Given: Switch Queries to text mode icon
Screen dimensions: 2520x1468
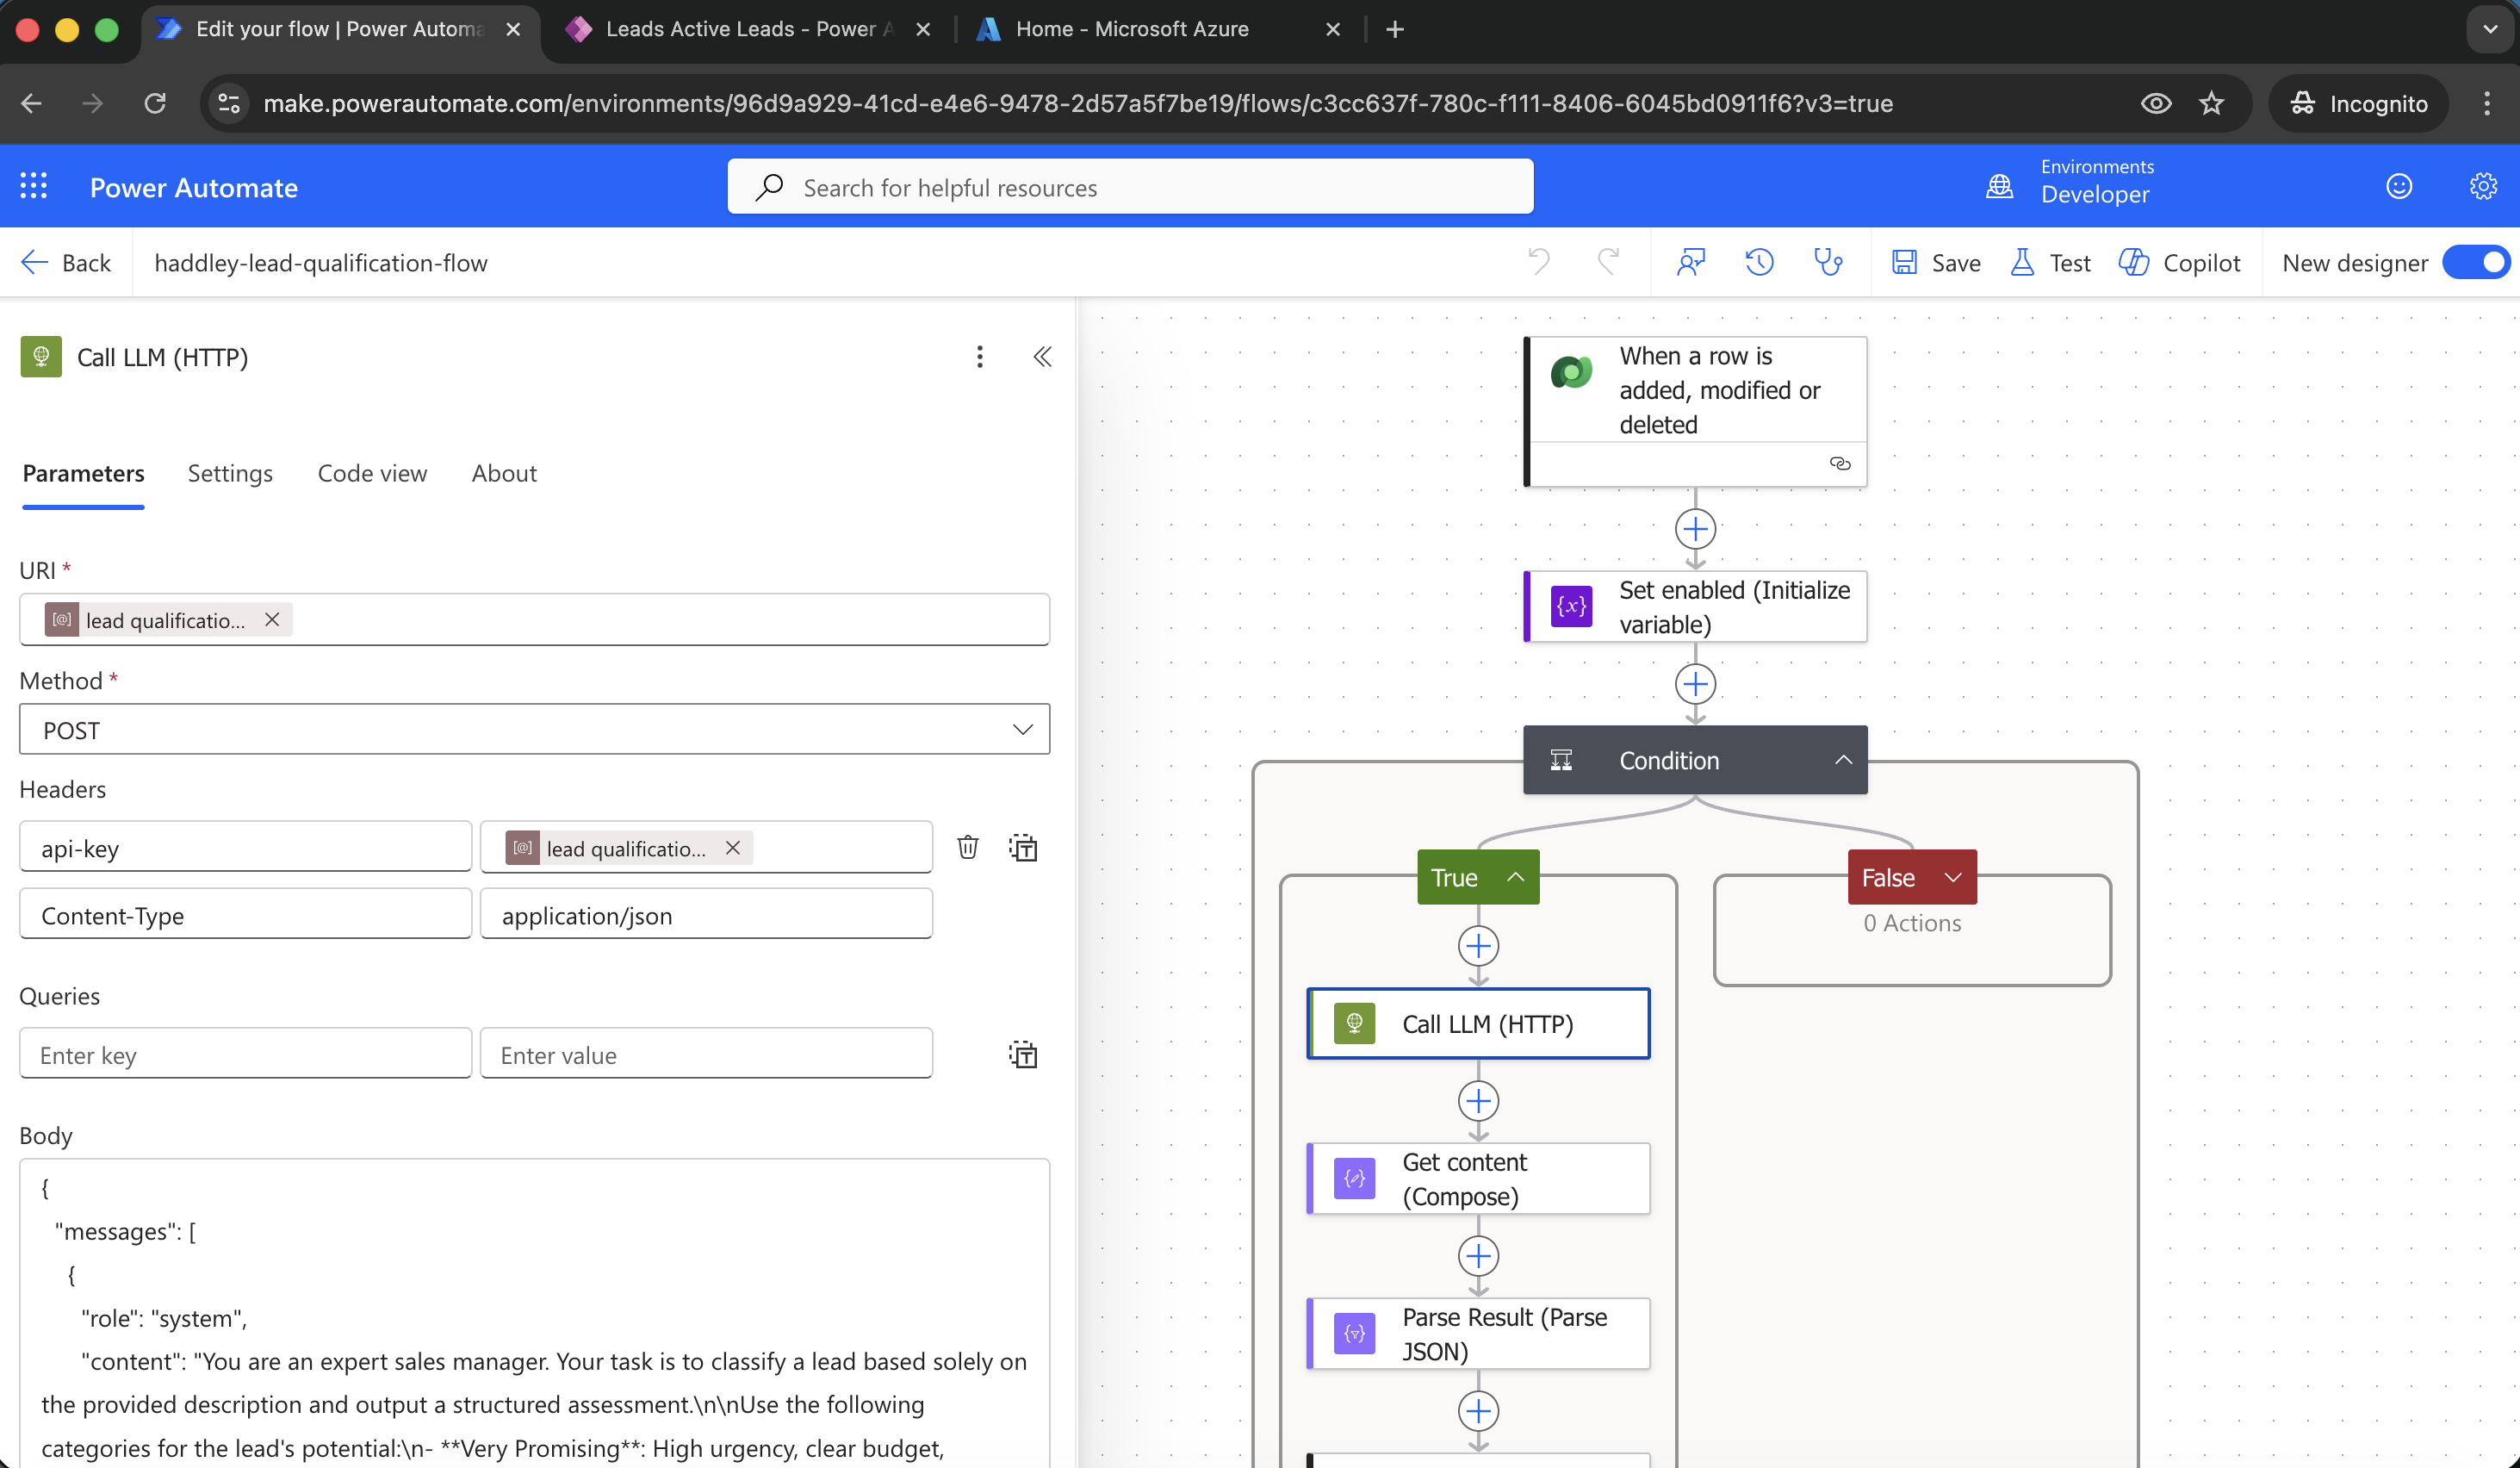Looking at the screenshot, I should (x=1023, y=1054).
